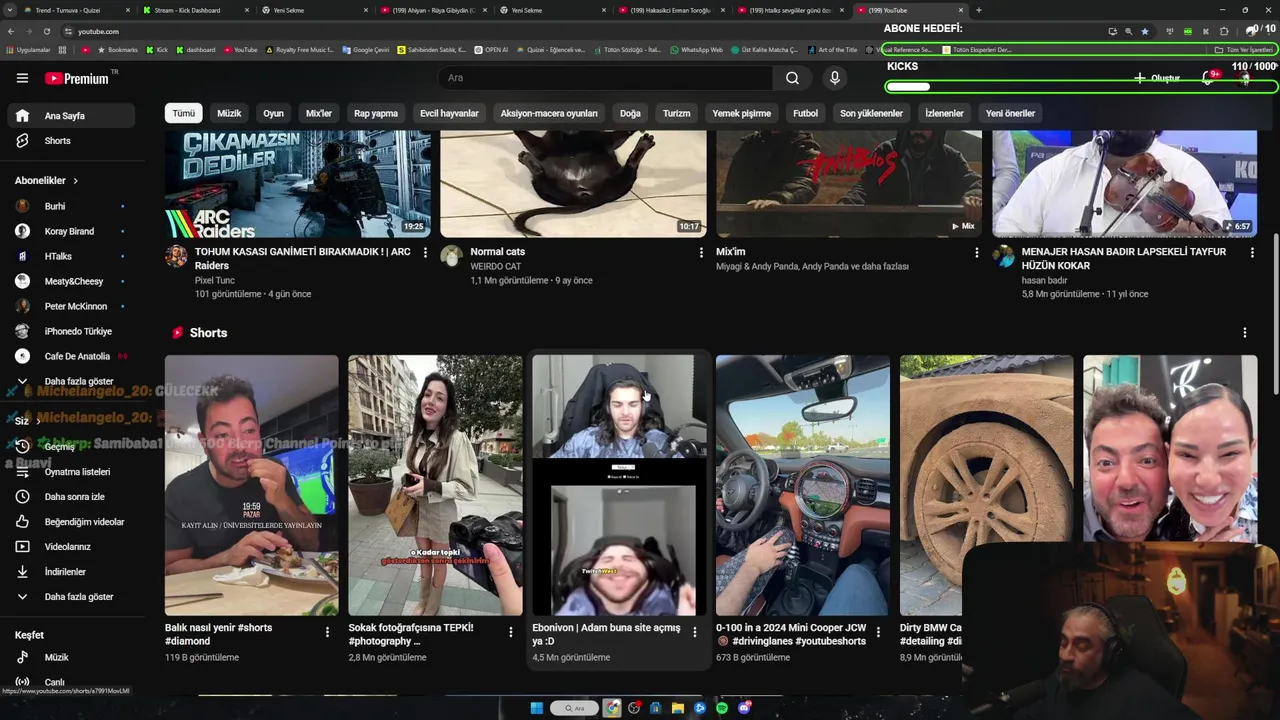Open Burhi channel subscription
This screenshot has height=720, width=1280.
[x=72, y=206]
